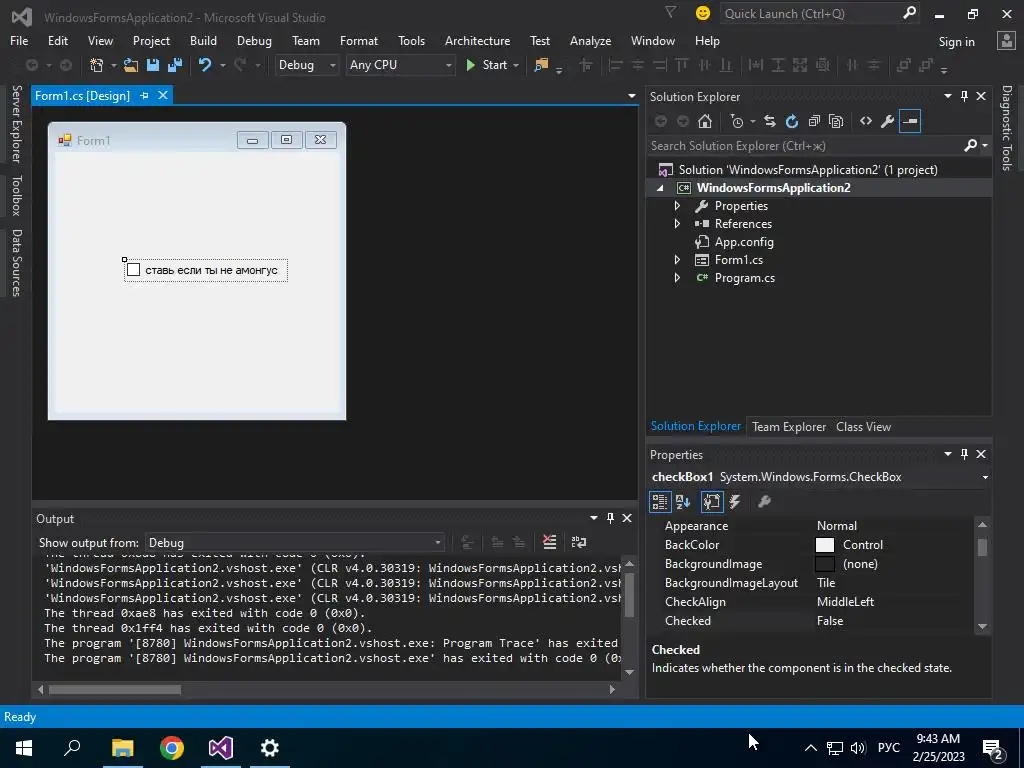Viewport: 1024px width, 768px height.
Task: Click the Save All toolbar icon
Action: 174,65
